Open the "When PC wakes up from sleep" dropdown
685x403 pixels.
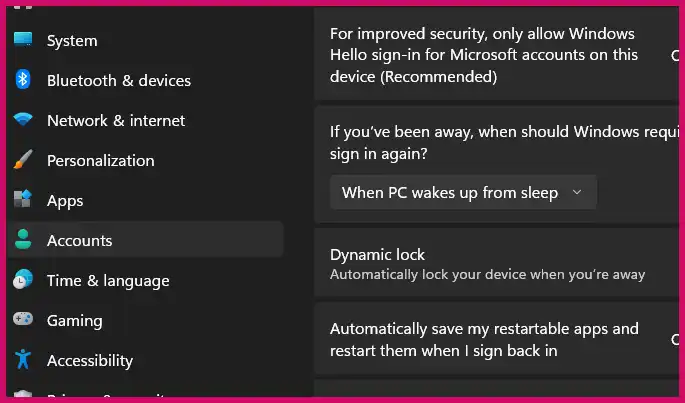pyautogui.click(x=464, y=192)
